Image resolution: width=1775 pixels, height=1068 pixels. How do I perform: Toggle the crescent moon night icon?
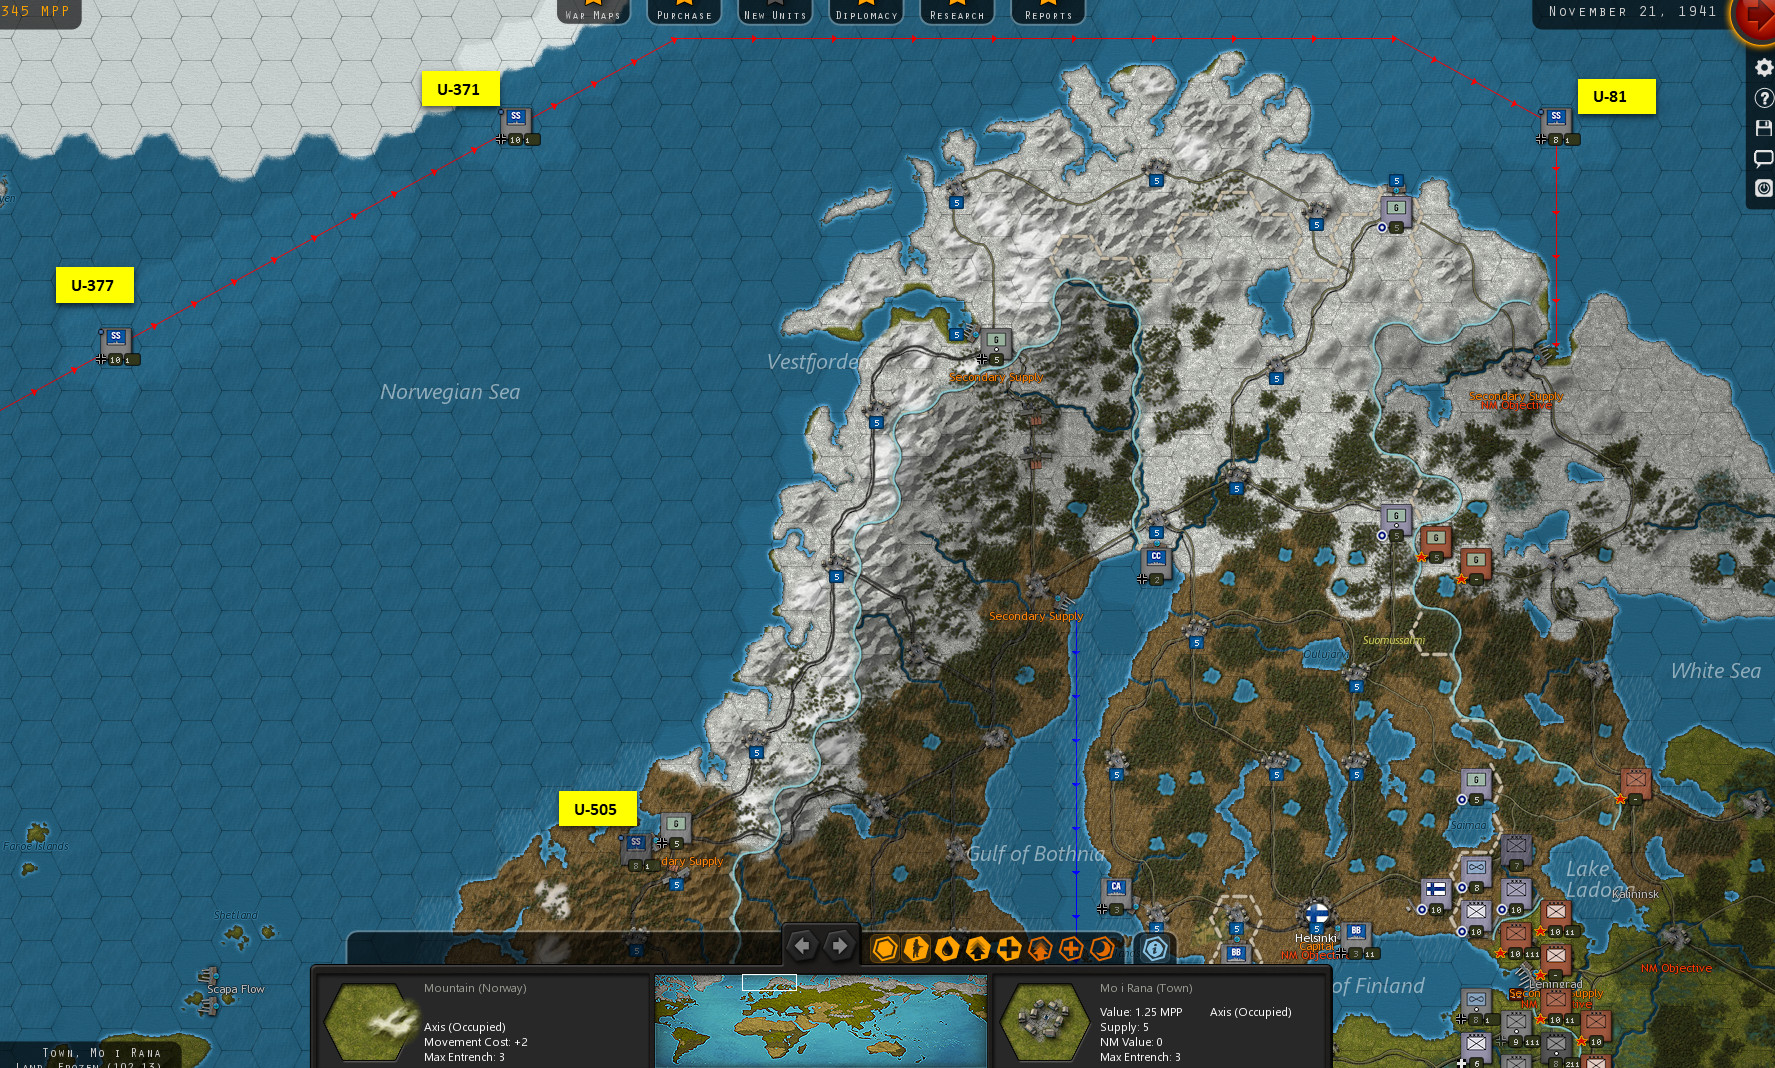(1102, 948)
